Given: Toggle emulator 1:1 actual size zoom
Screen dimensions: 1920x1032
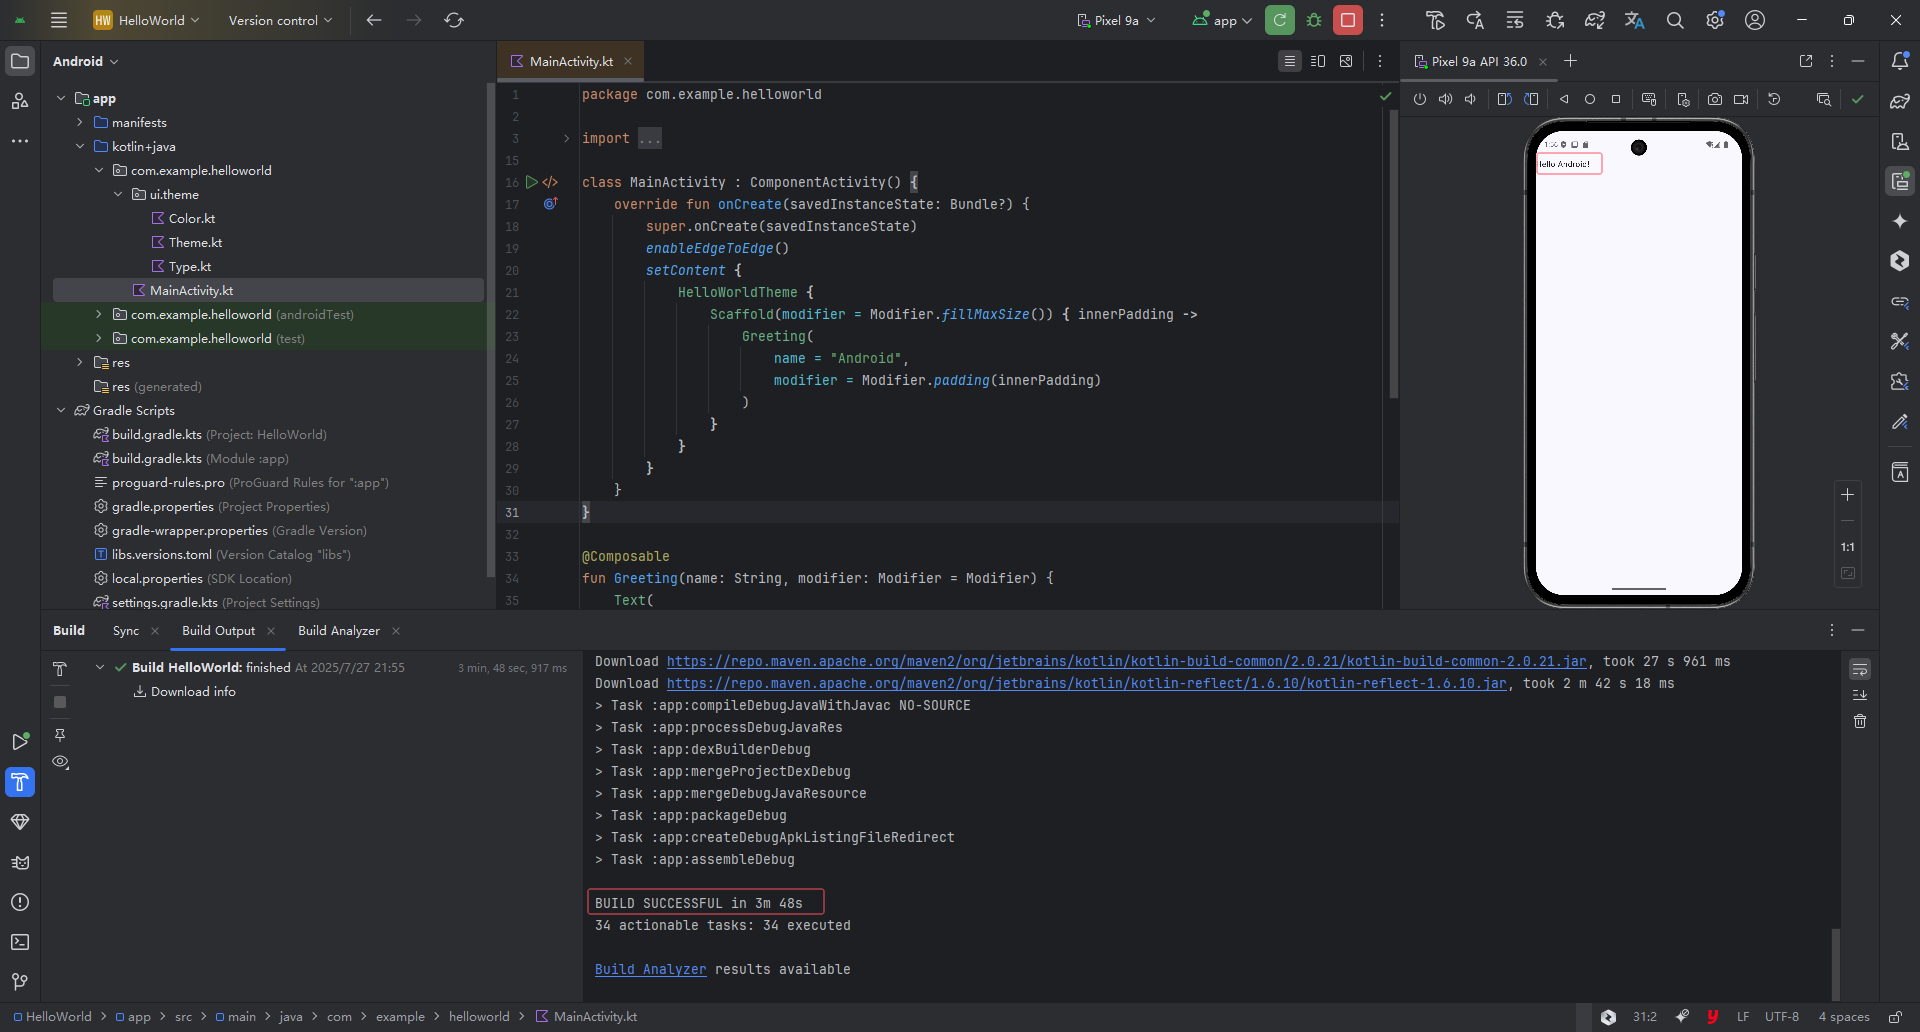Looking at the screenshot, I should click(x=1848, y=547).
